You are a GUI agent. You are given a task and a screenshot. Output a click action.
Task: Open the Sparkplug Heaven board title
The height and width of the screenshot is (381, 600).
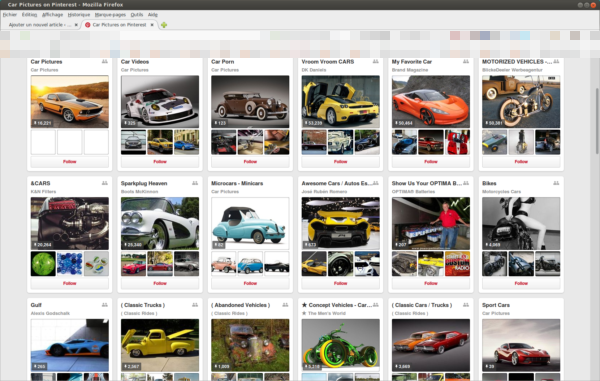(x=144, y=183)
